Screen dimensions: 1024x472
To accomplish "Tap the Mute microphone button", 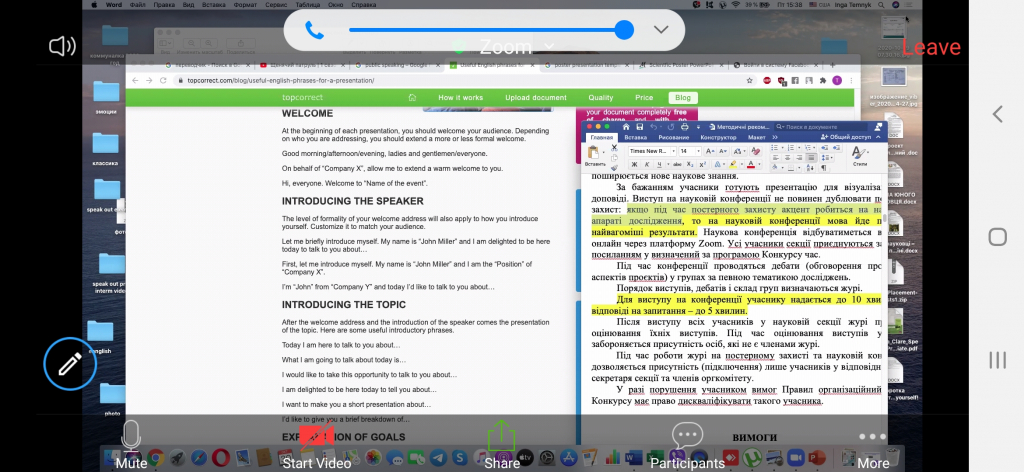I will click(x=131, y=444).
